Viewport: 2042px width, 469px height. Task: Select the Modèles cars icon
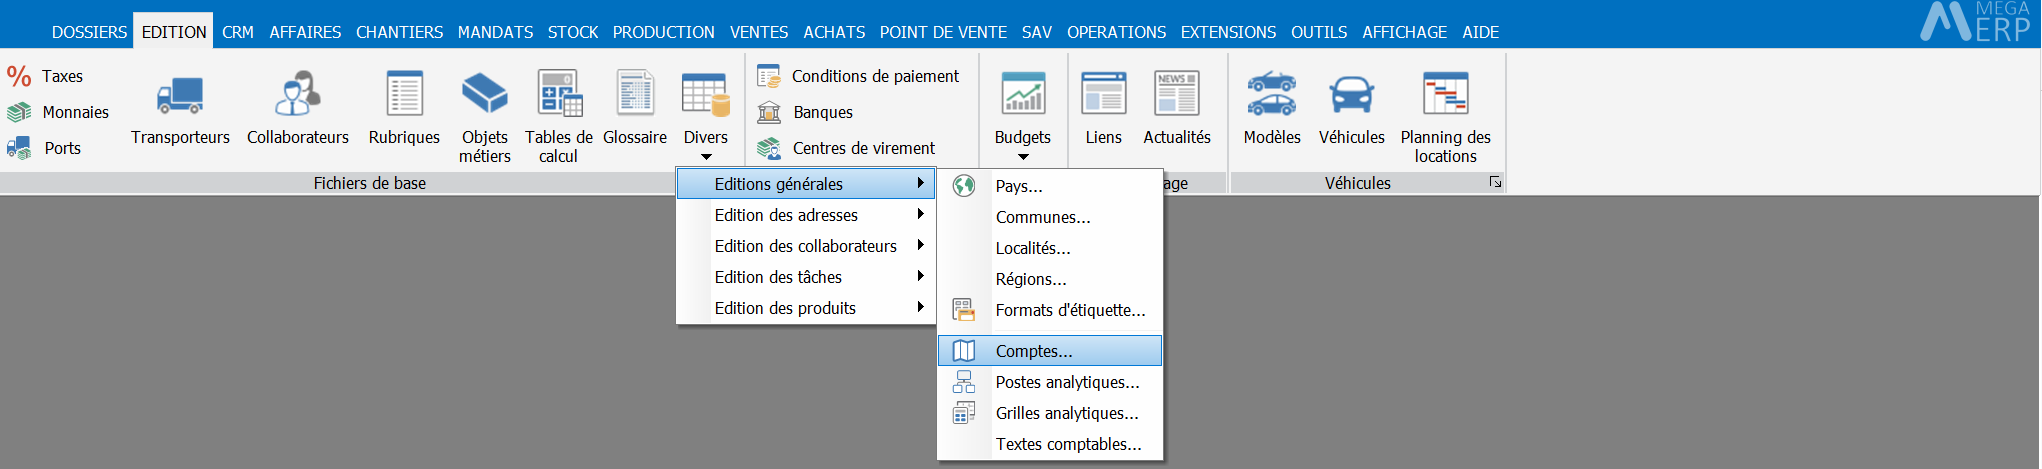(1271, 95)
